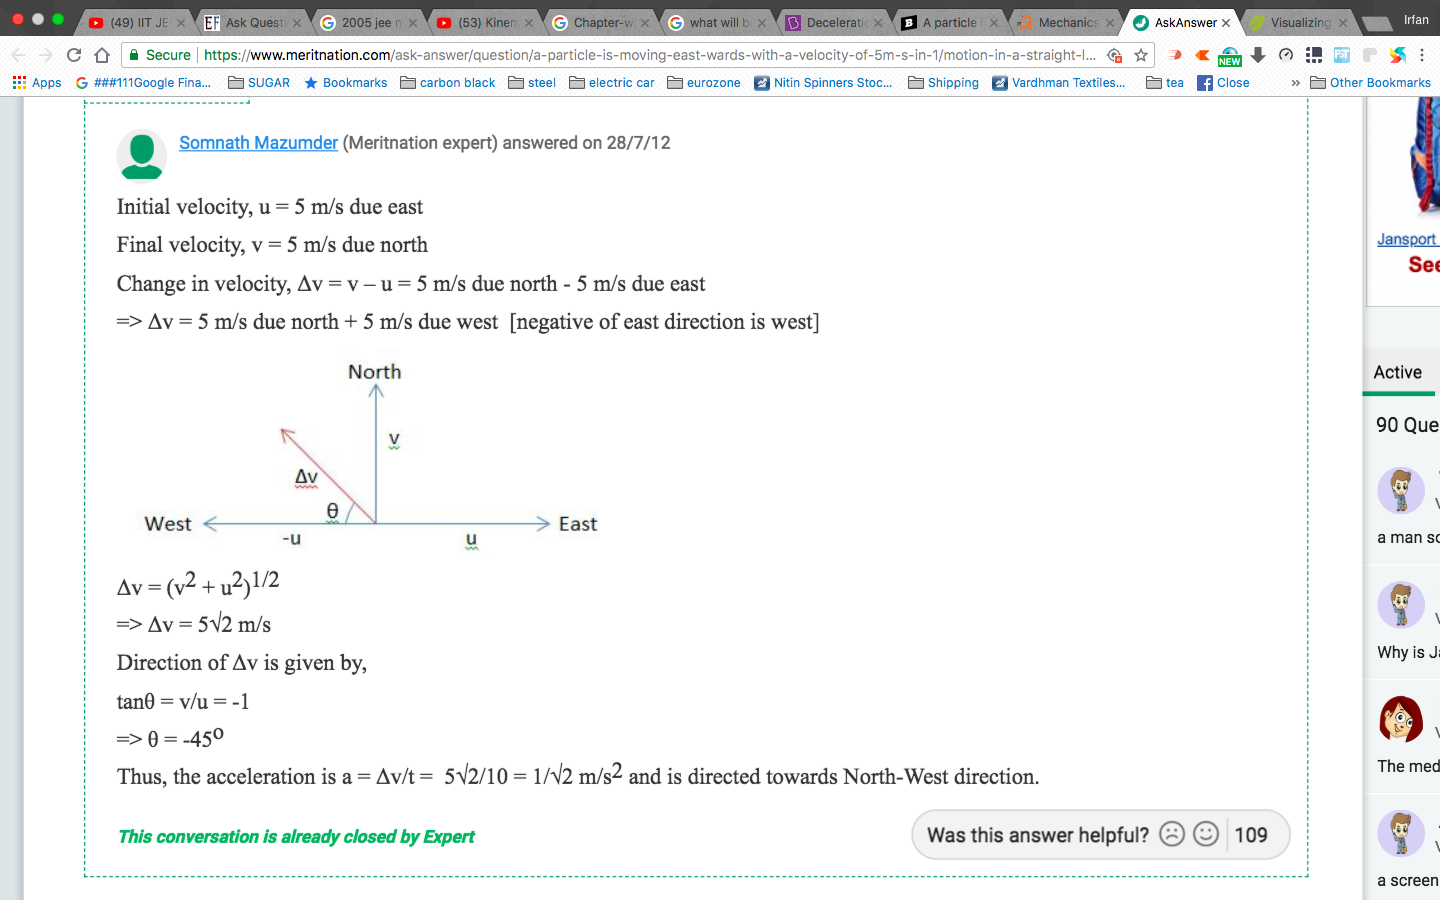Rate the answer with the sad face
1440x900 pixels.
click(x=1172, y=834)
